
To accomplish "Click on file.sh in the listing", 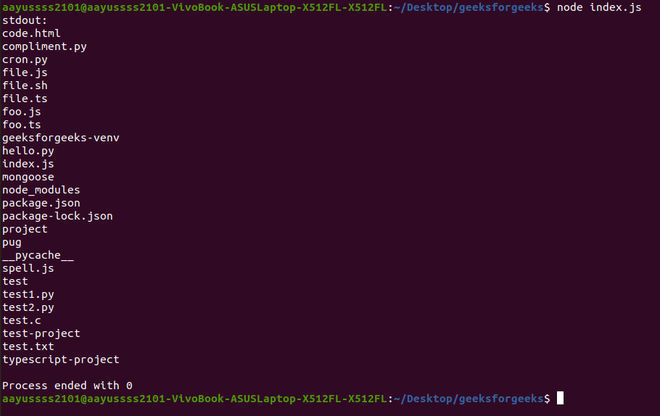I will point(24,85).
